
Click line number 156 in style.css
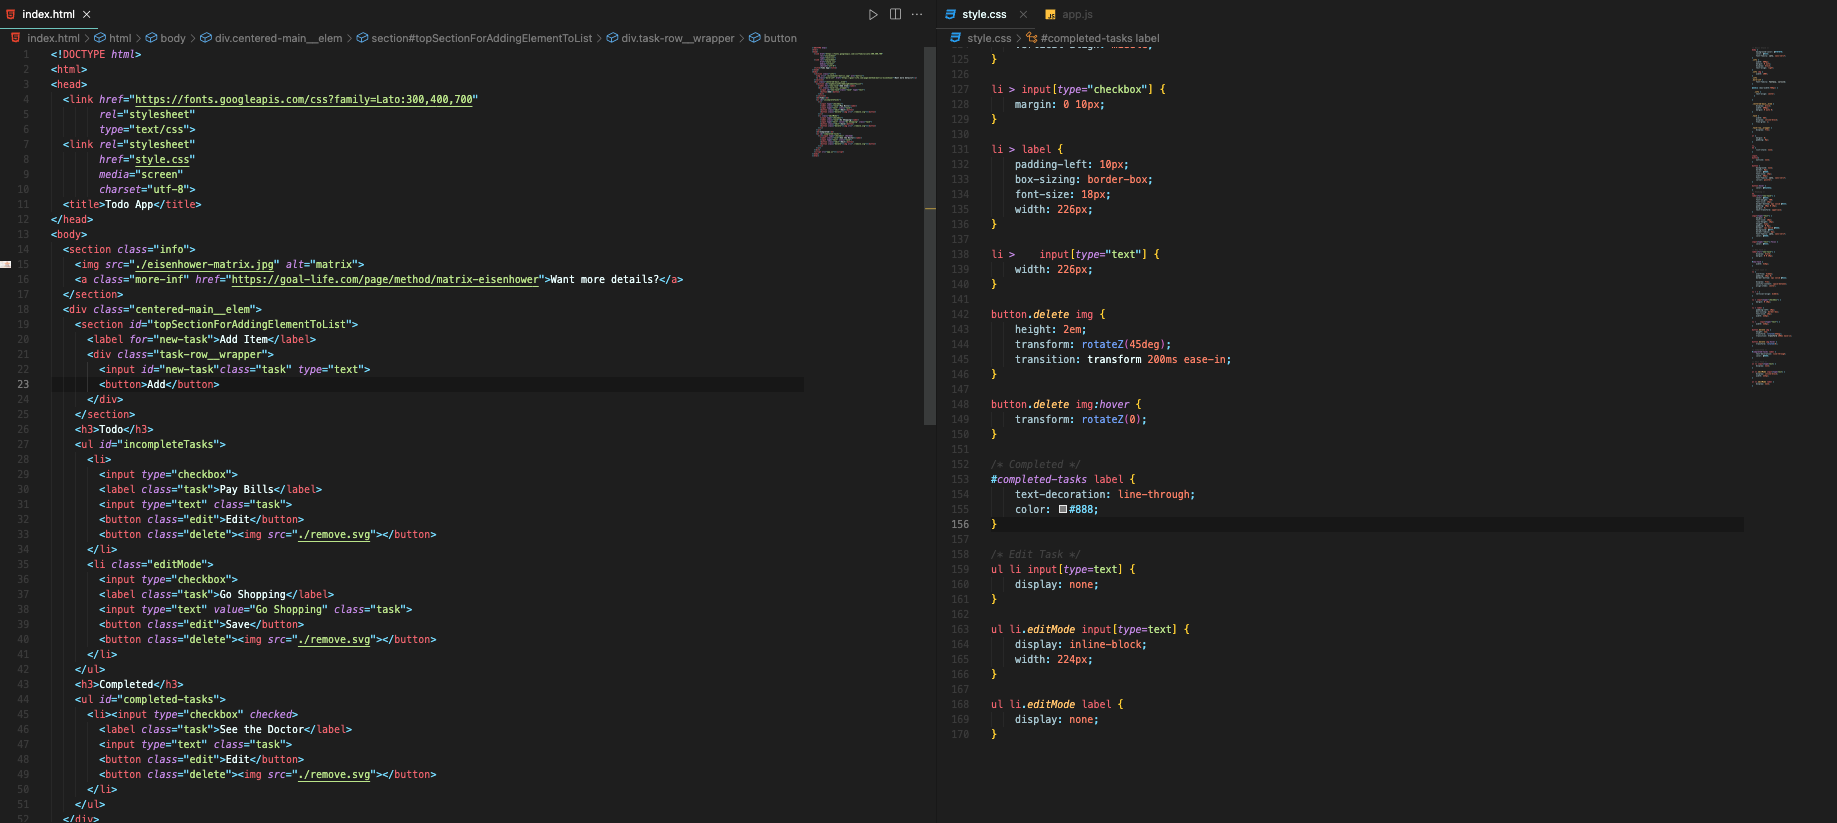[x=960, y=524]
